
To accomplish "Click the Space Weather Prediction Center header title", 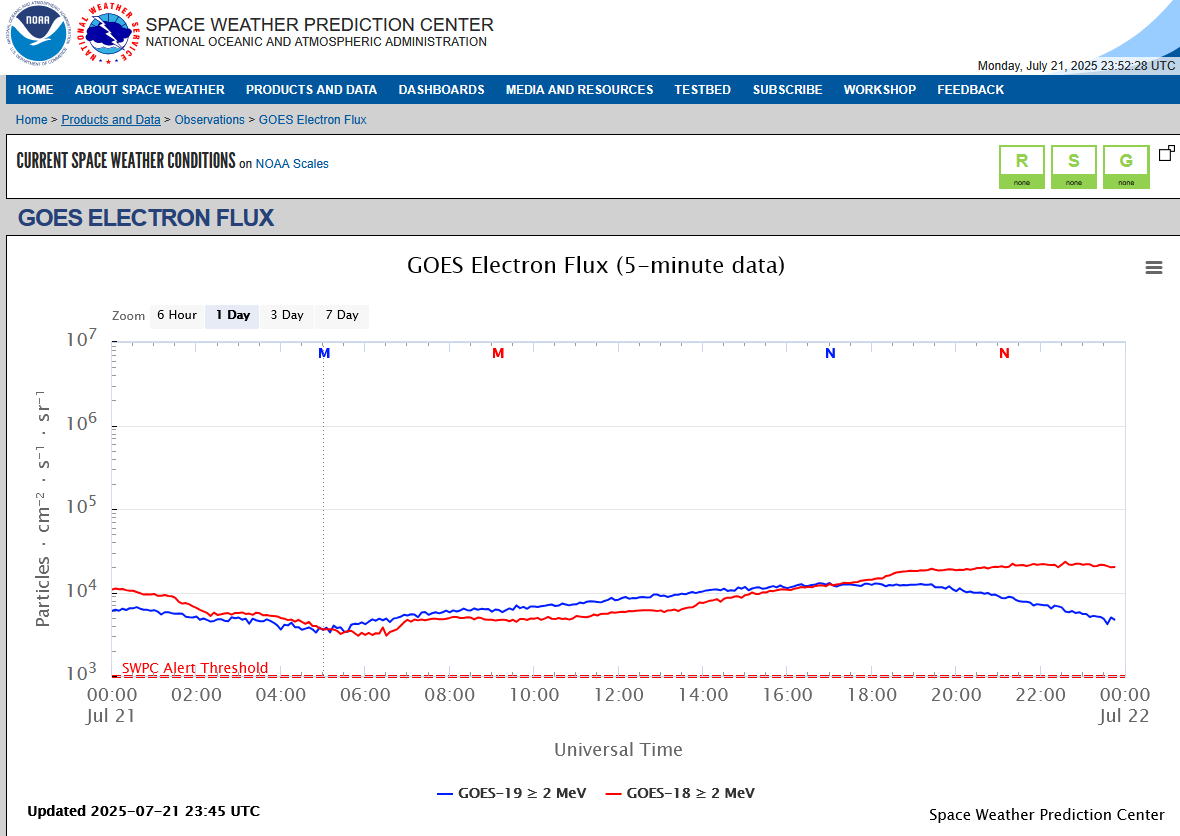I will click(320, 25).
